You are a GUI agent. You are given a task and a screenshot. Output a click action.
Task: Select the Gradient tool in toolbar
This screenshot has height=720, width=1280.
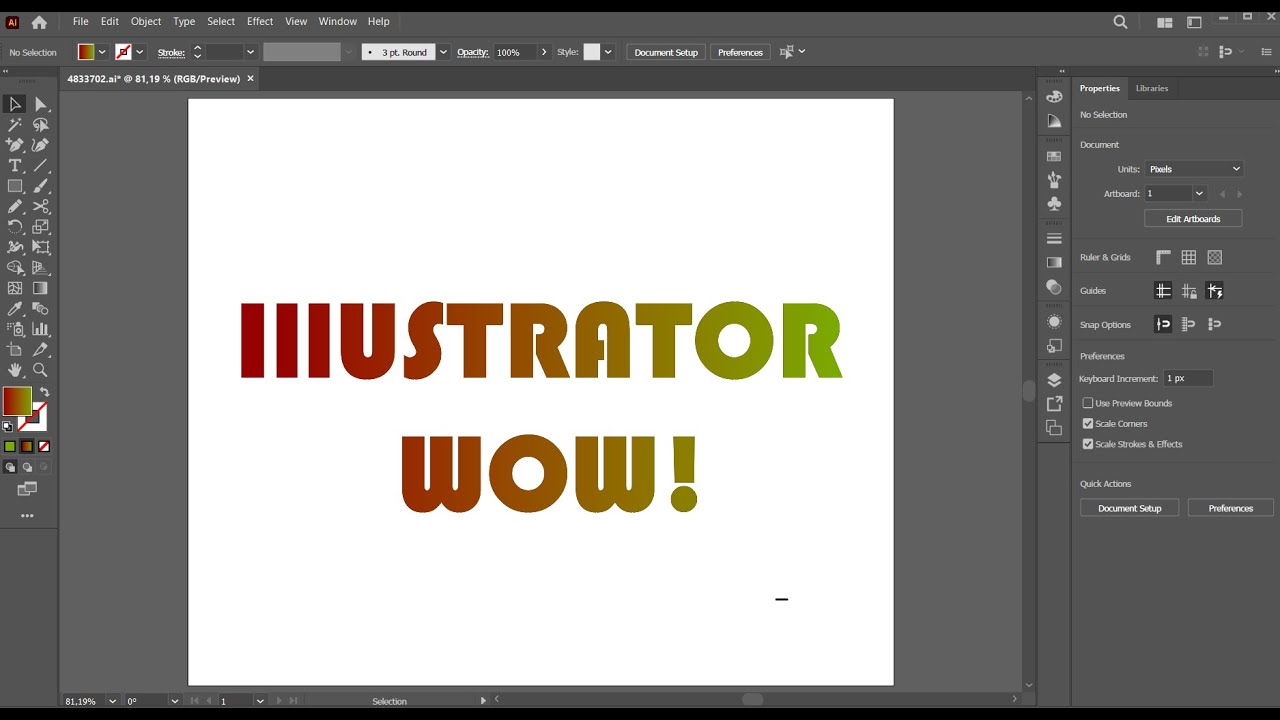41,288
